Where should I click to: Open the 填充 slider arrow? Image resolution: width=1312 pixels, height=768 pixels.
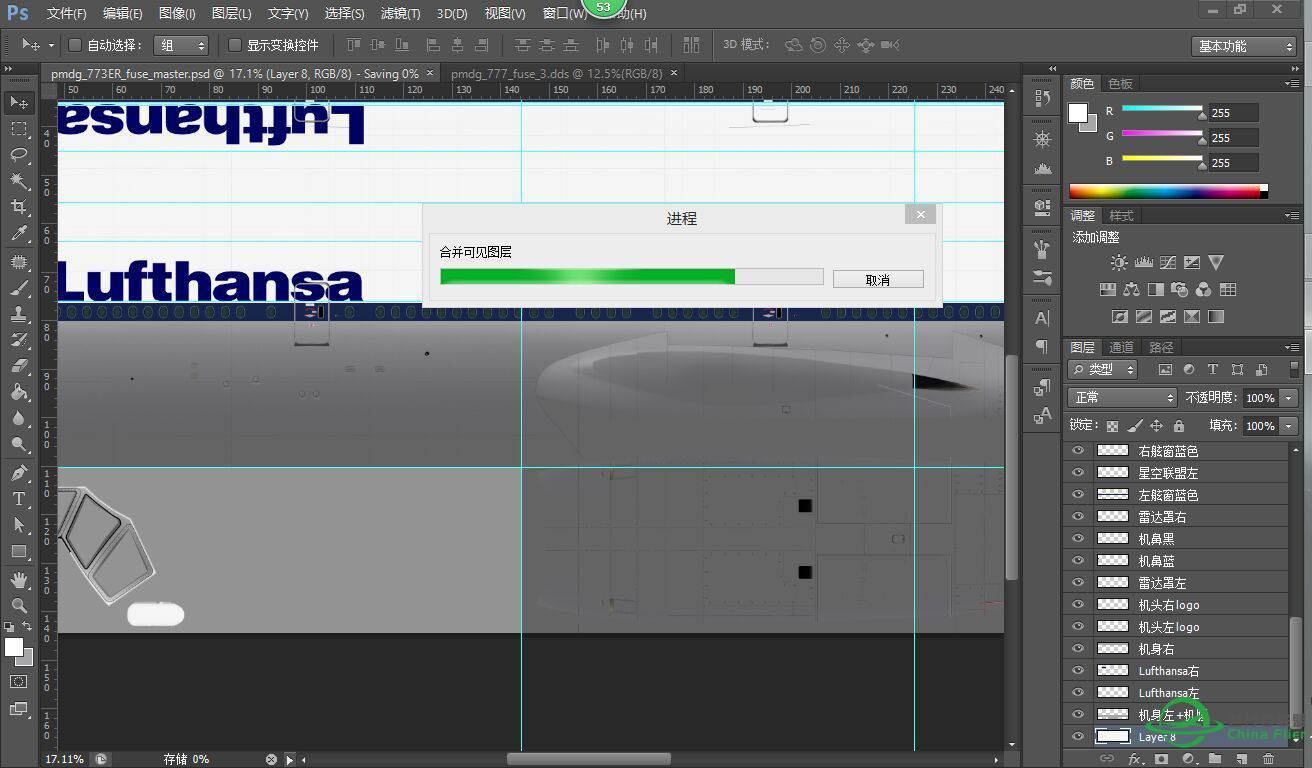[1289, 425]
